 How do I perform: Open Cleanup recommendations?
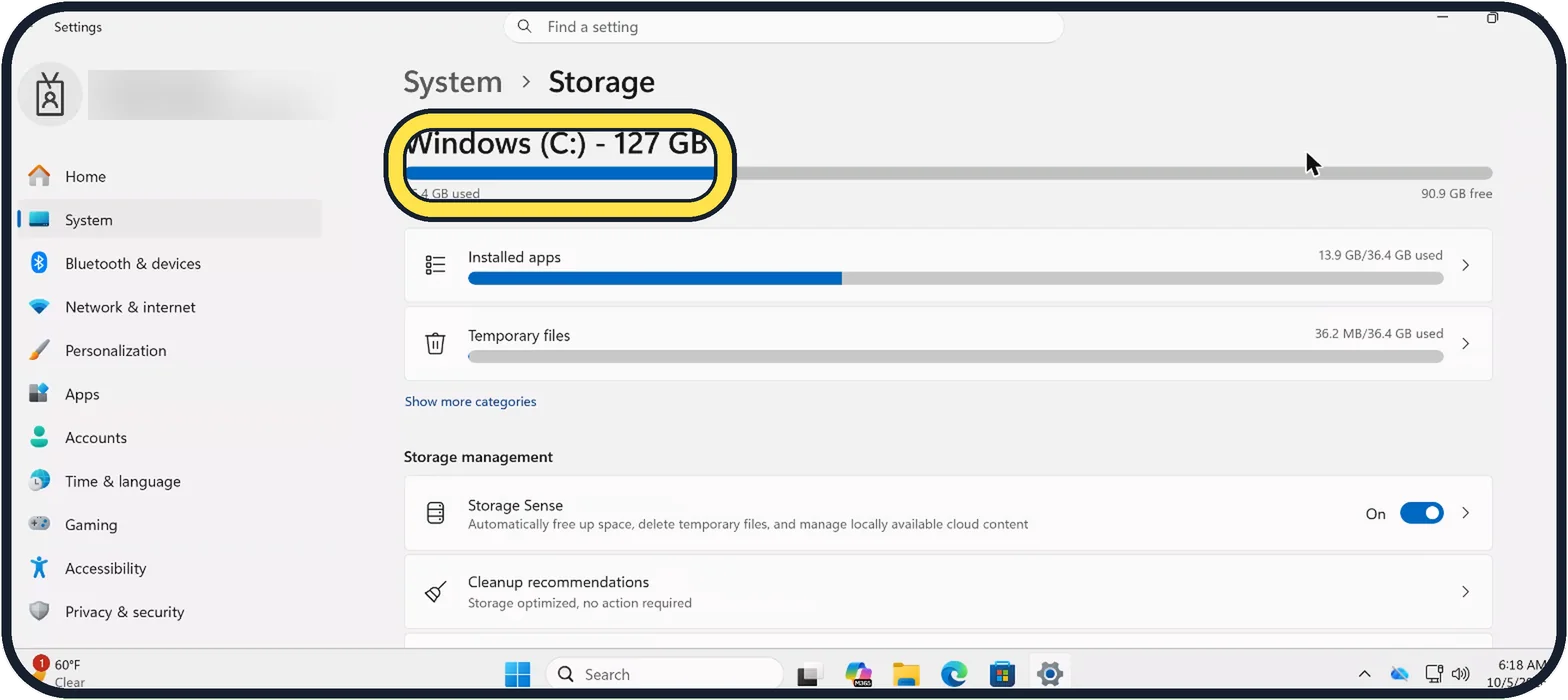pyautogui.click(x=948, y=591)
